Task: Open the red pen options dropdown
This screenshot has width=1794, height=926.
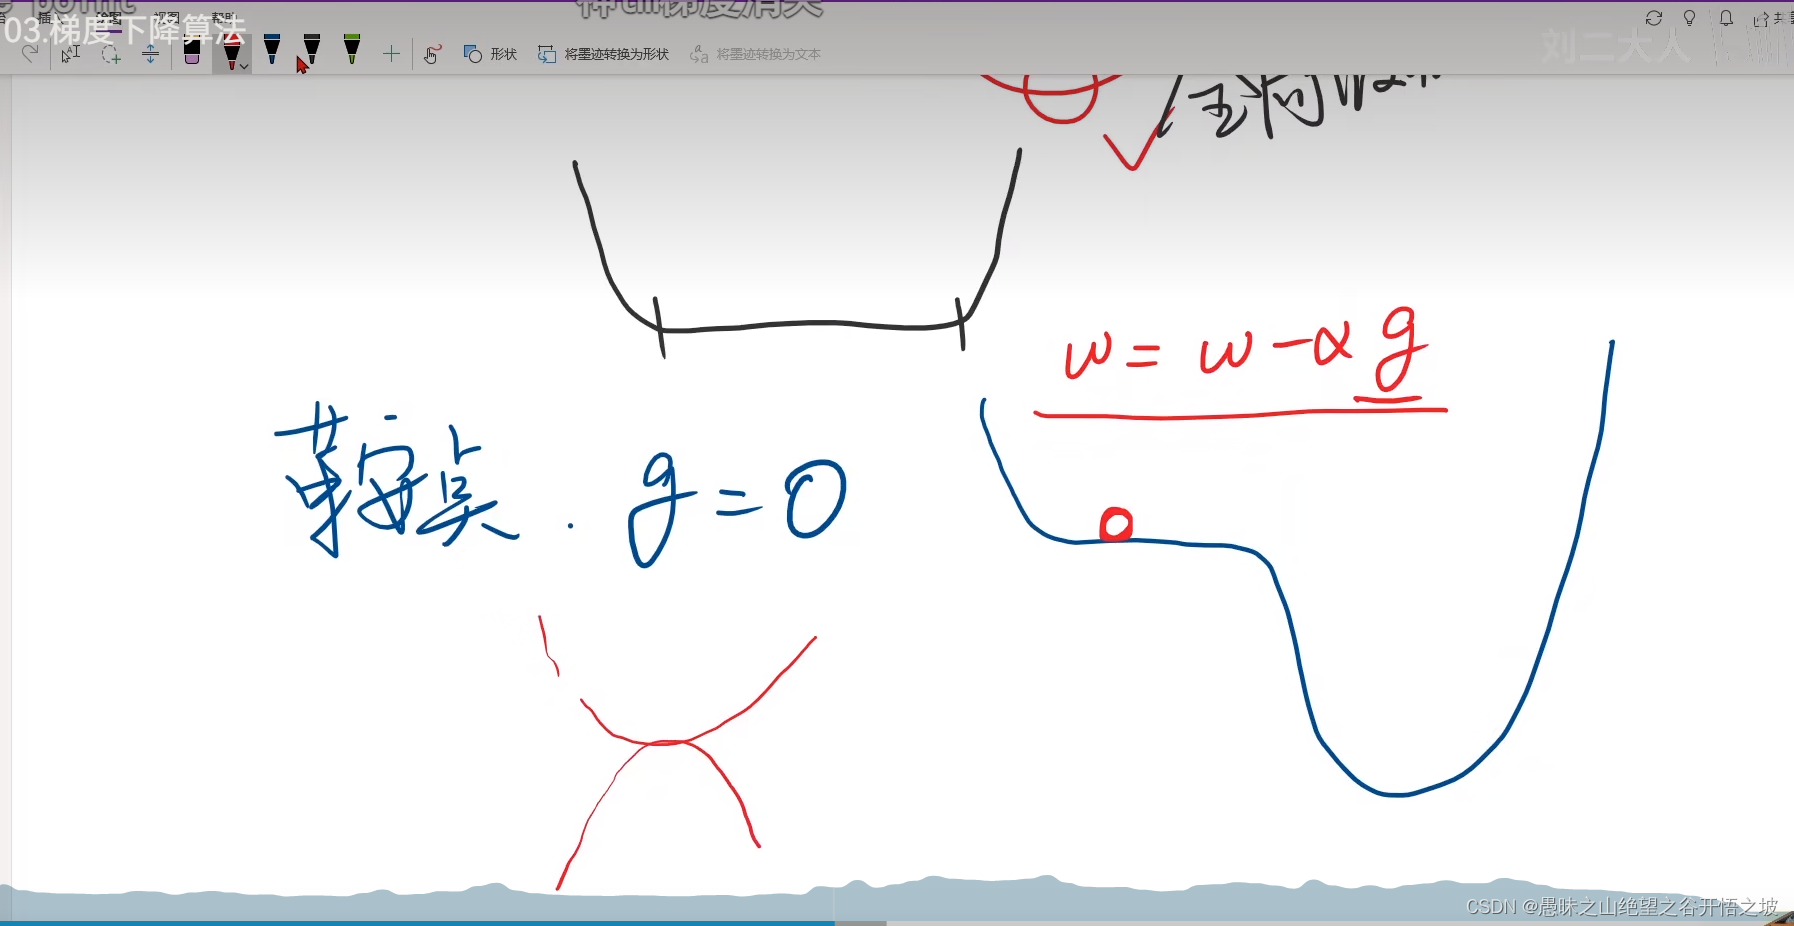Action: click(x=243, y=67)
